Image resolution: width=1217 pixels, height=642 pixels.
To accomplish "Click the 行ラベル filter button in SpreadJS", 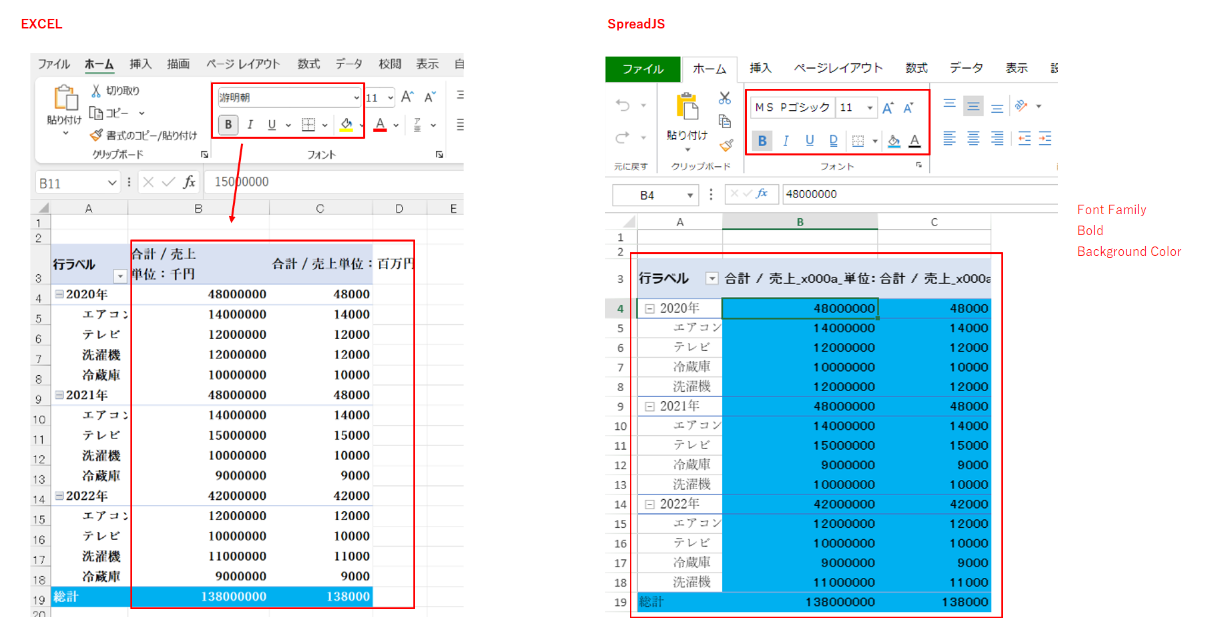I will (712, 279).
